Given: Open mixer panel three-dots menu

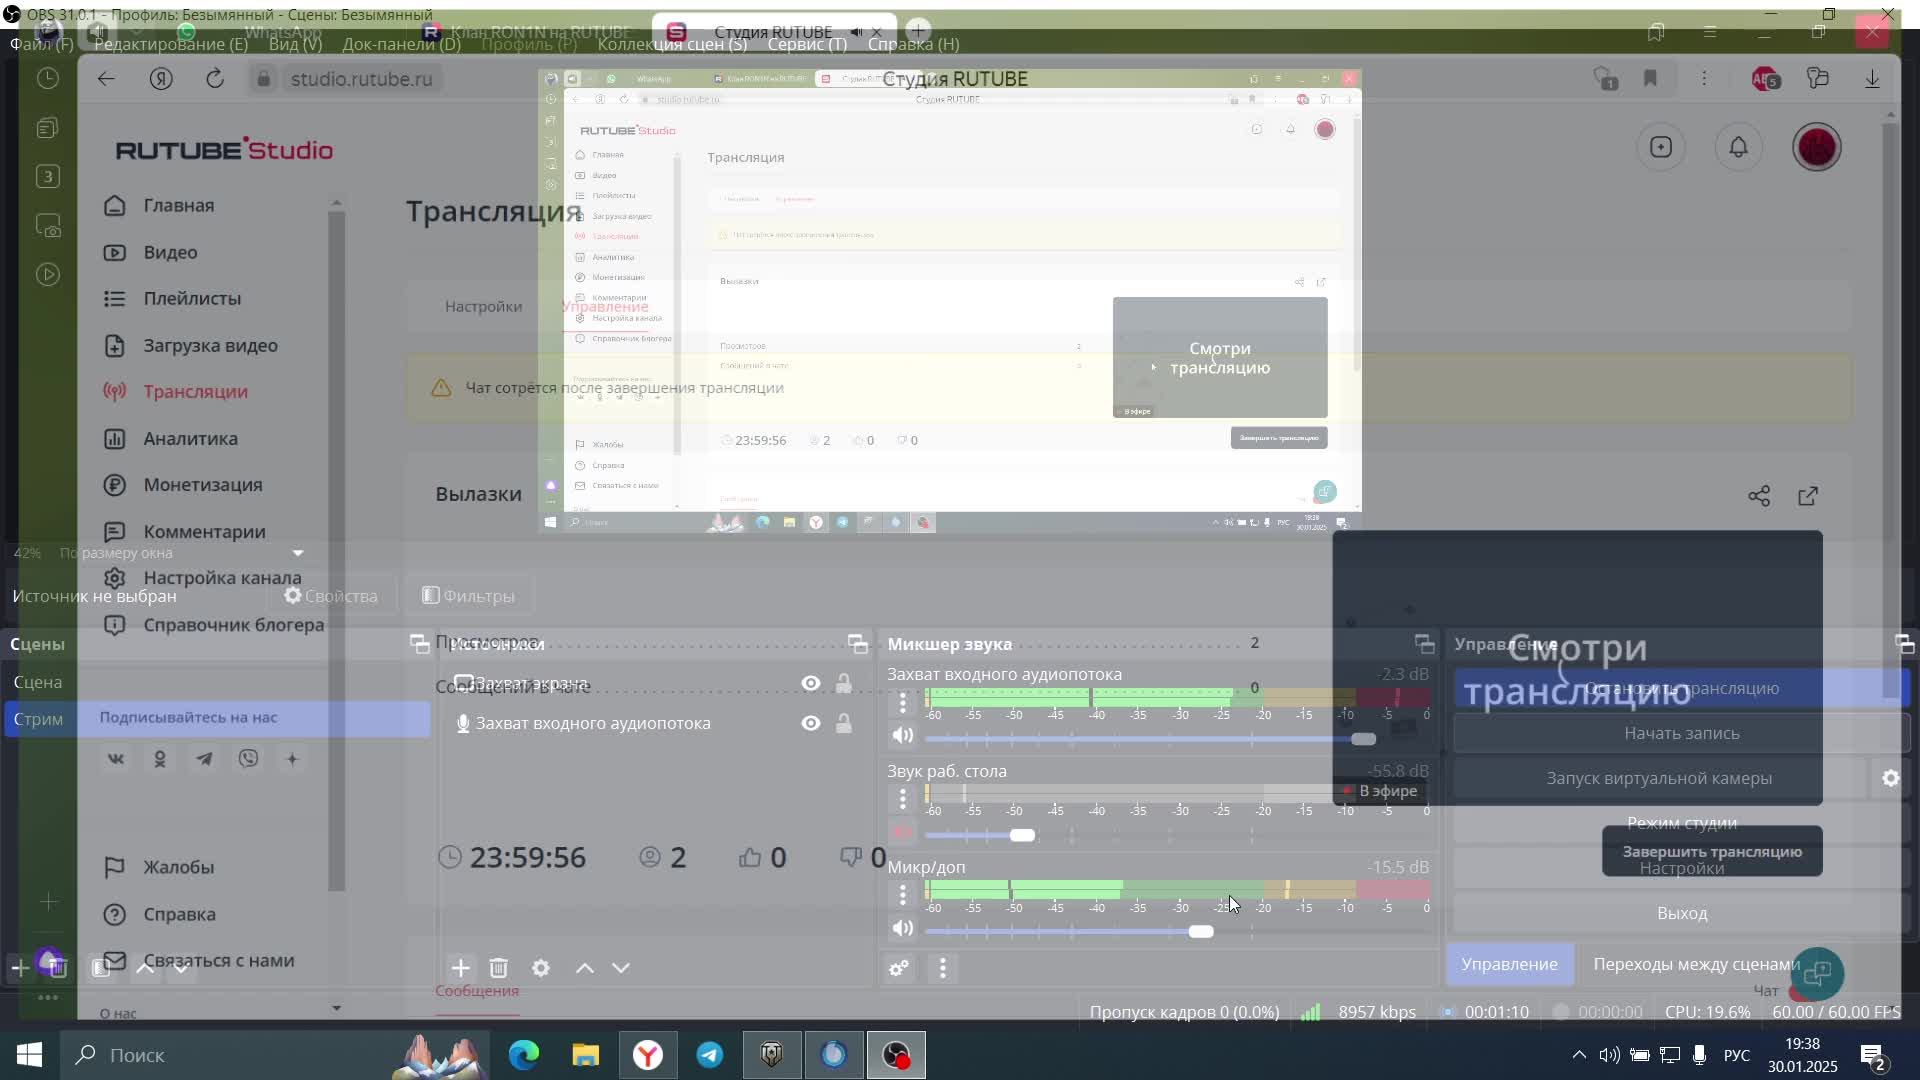Looking at the screenshot, I should point(942,968).
